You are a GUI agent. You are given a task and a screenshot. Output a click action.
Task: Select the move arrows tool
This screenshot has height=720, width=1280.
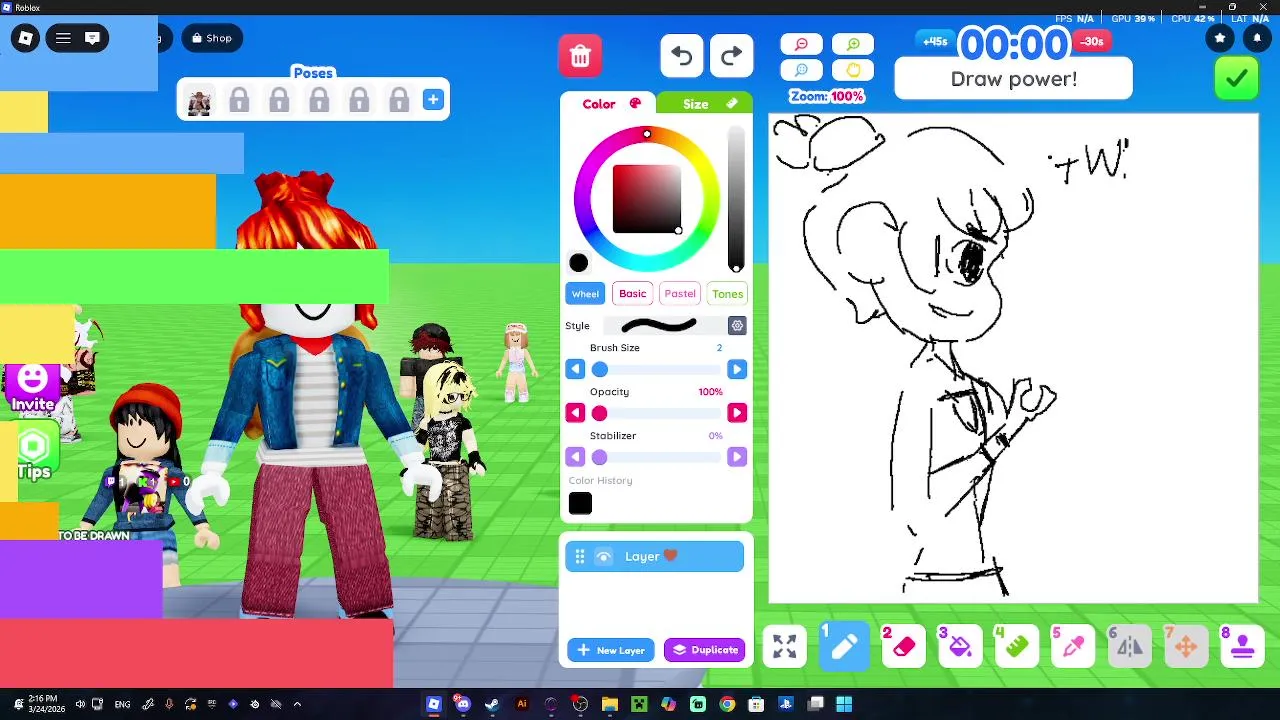tap(1186, 647)
